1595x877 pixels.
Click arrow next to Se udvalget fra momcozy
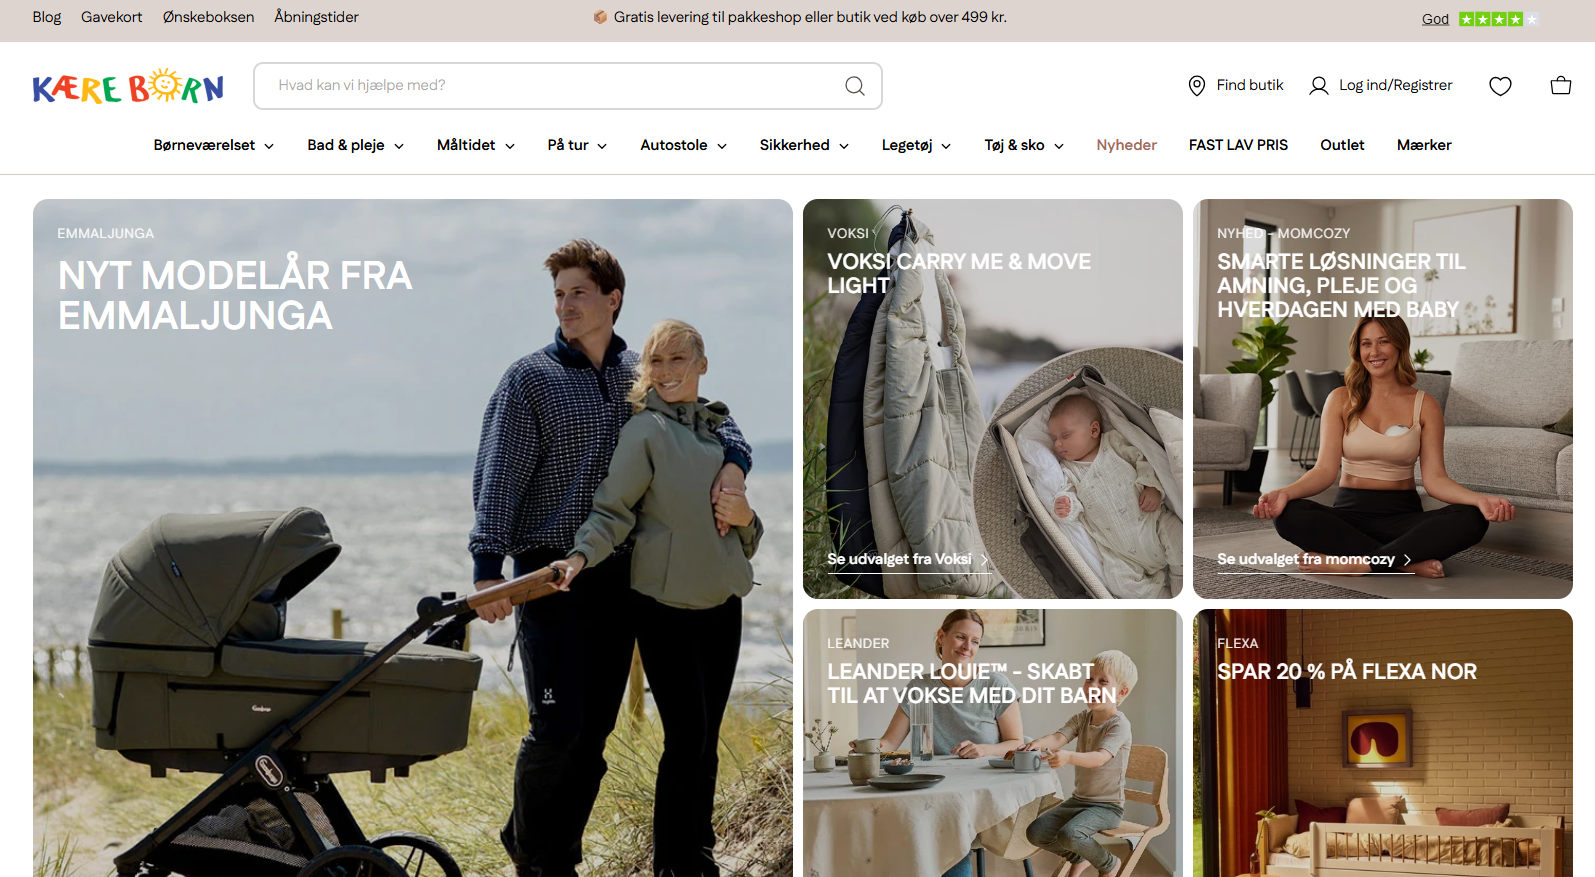click(x=1407, y=560)
